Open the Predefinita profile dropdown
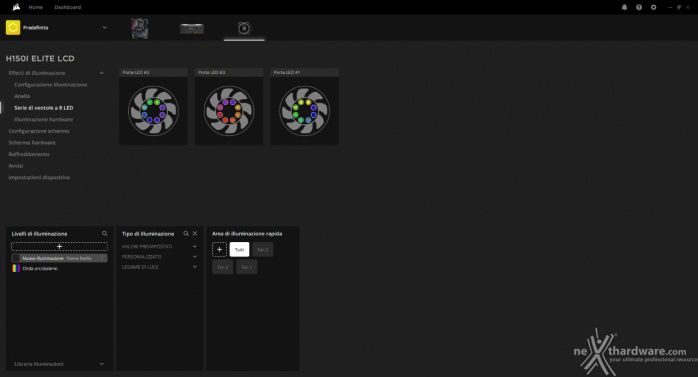Image resolution: width=698 pixels, height=377 pixels. tap(104, 28)
